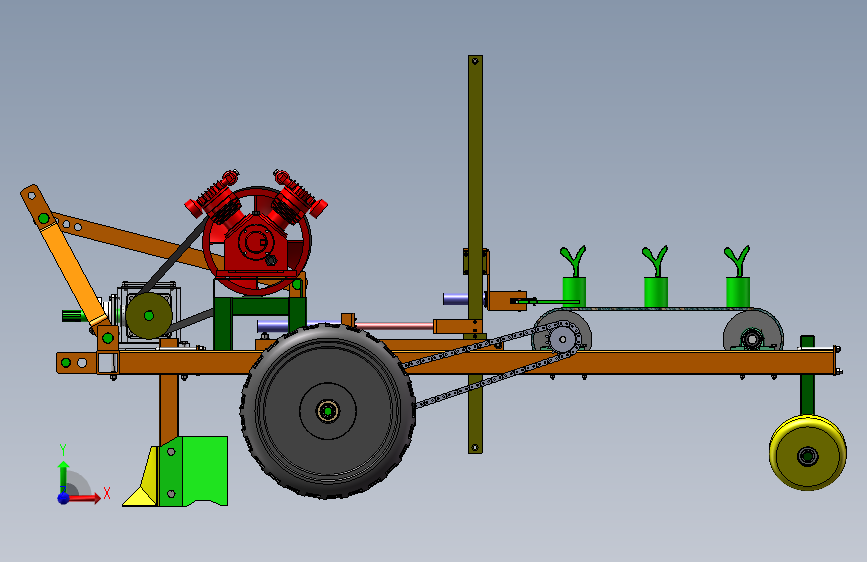Select the right gray conveyor pulley

[x=753, y=331]
